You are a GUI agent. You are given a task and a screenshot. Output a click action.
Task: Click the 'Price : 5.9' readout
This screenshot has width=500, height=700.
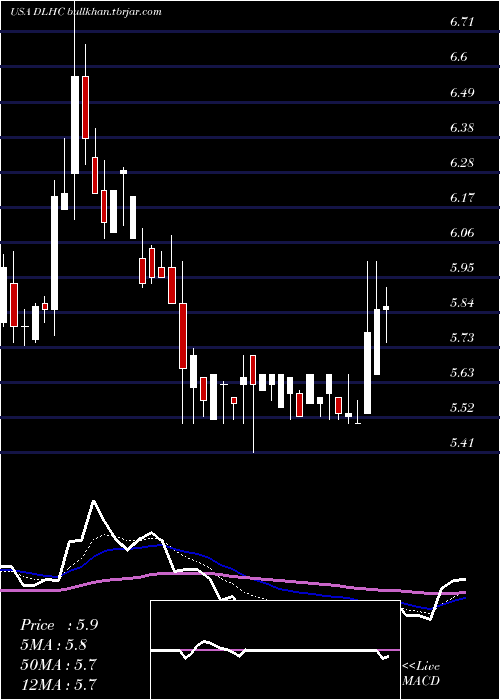[x=59, y=625]
